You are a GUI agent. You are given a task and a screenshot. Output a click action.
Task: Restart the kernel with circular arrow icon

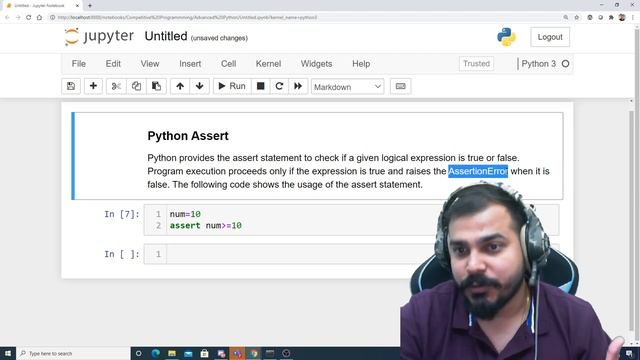(279, 86)
